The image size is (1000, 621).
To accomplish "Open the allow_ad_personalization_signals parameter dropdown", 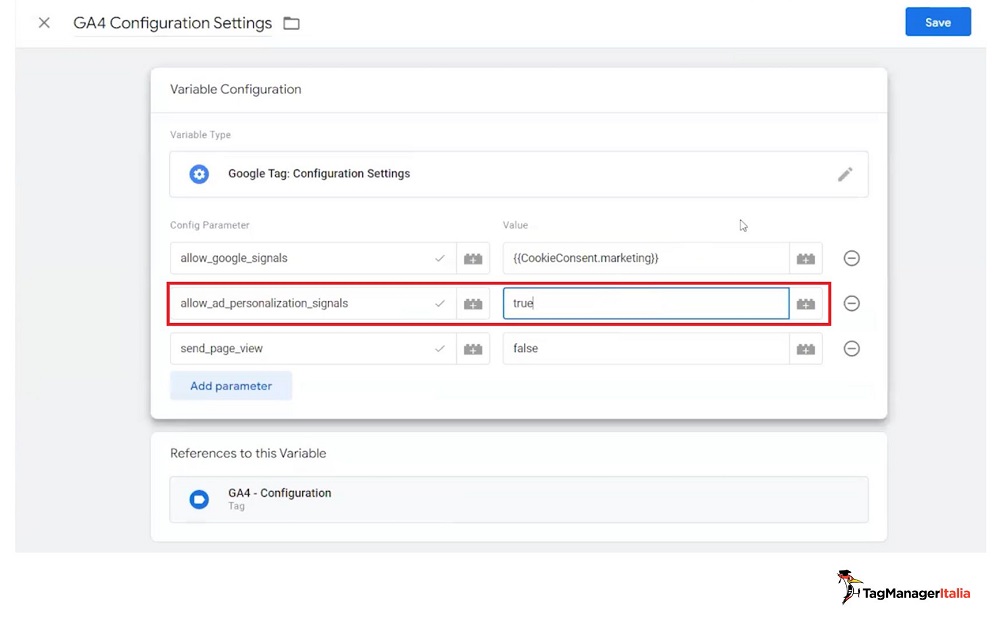I will coord(313,303).
